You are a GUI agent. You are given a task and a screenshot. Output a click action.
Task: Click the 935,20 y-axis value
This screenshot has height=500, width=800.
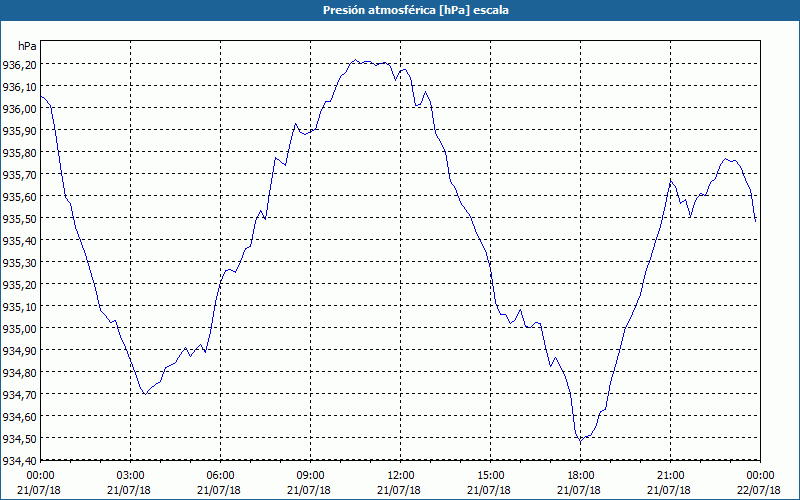[20, 284]
